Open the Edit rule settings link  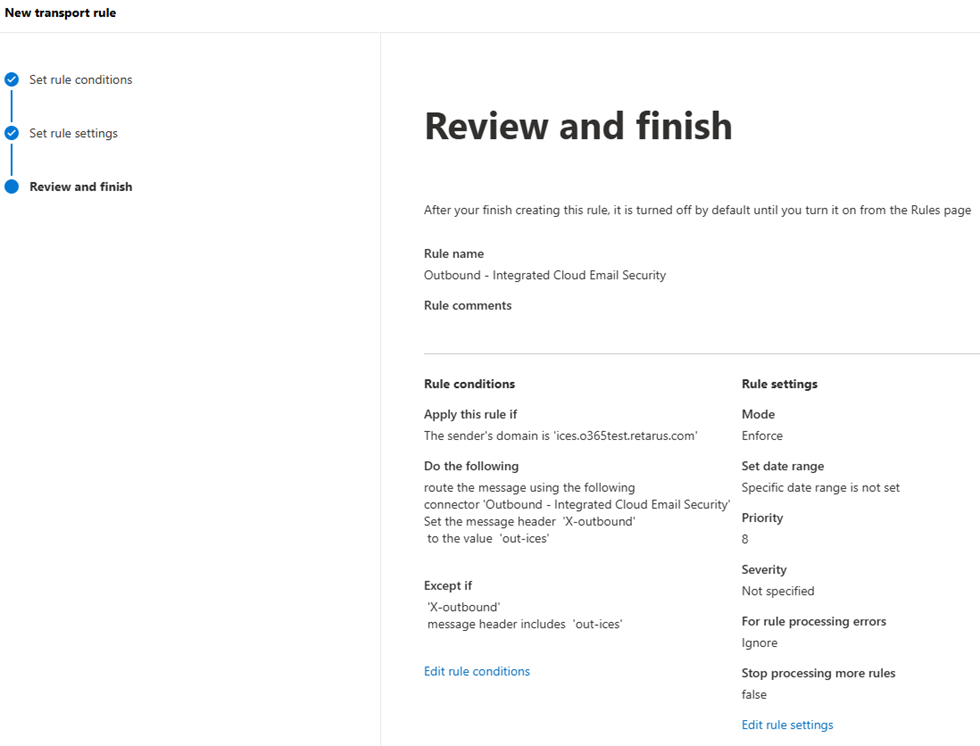(787, 725)
